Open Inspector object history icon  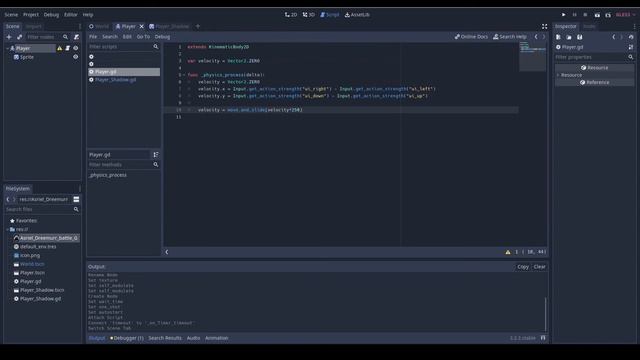coord(631,37)
